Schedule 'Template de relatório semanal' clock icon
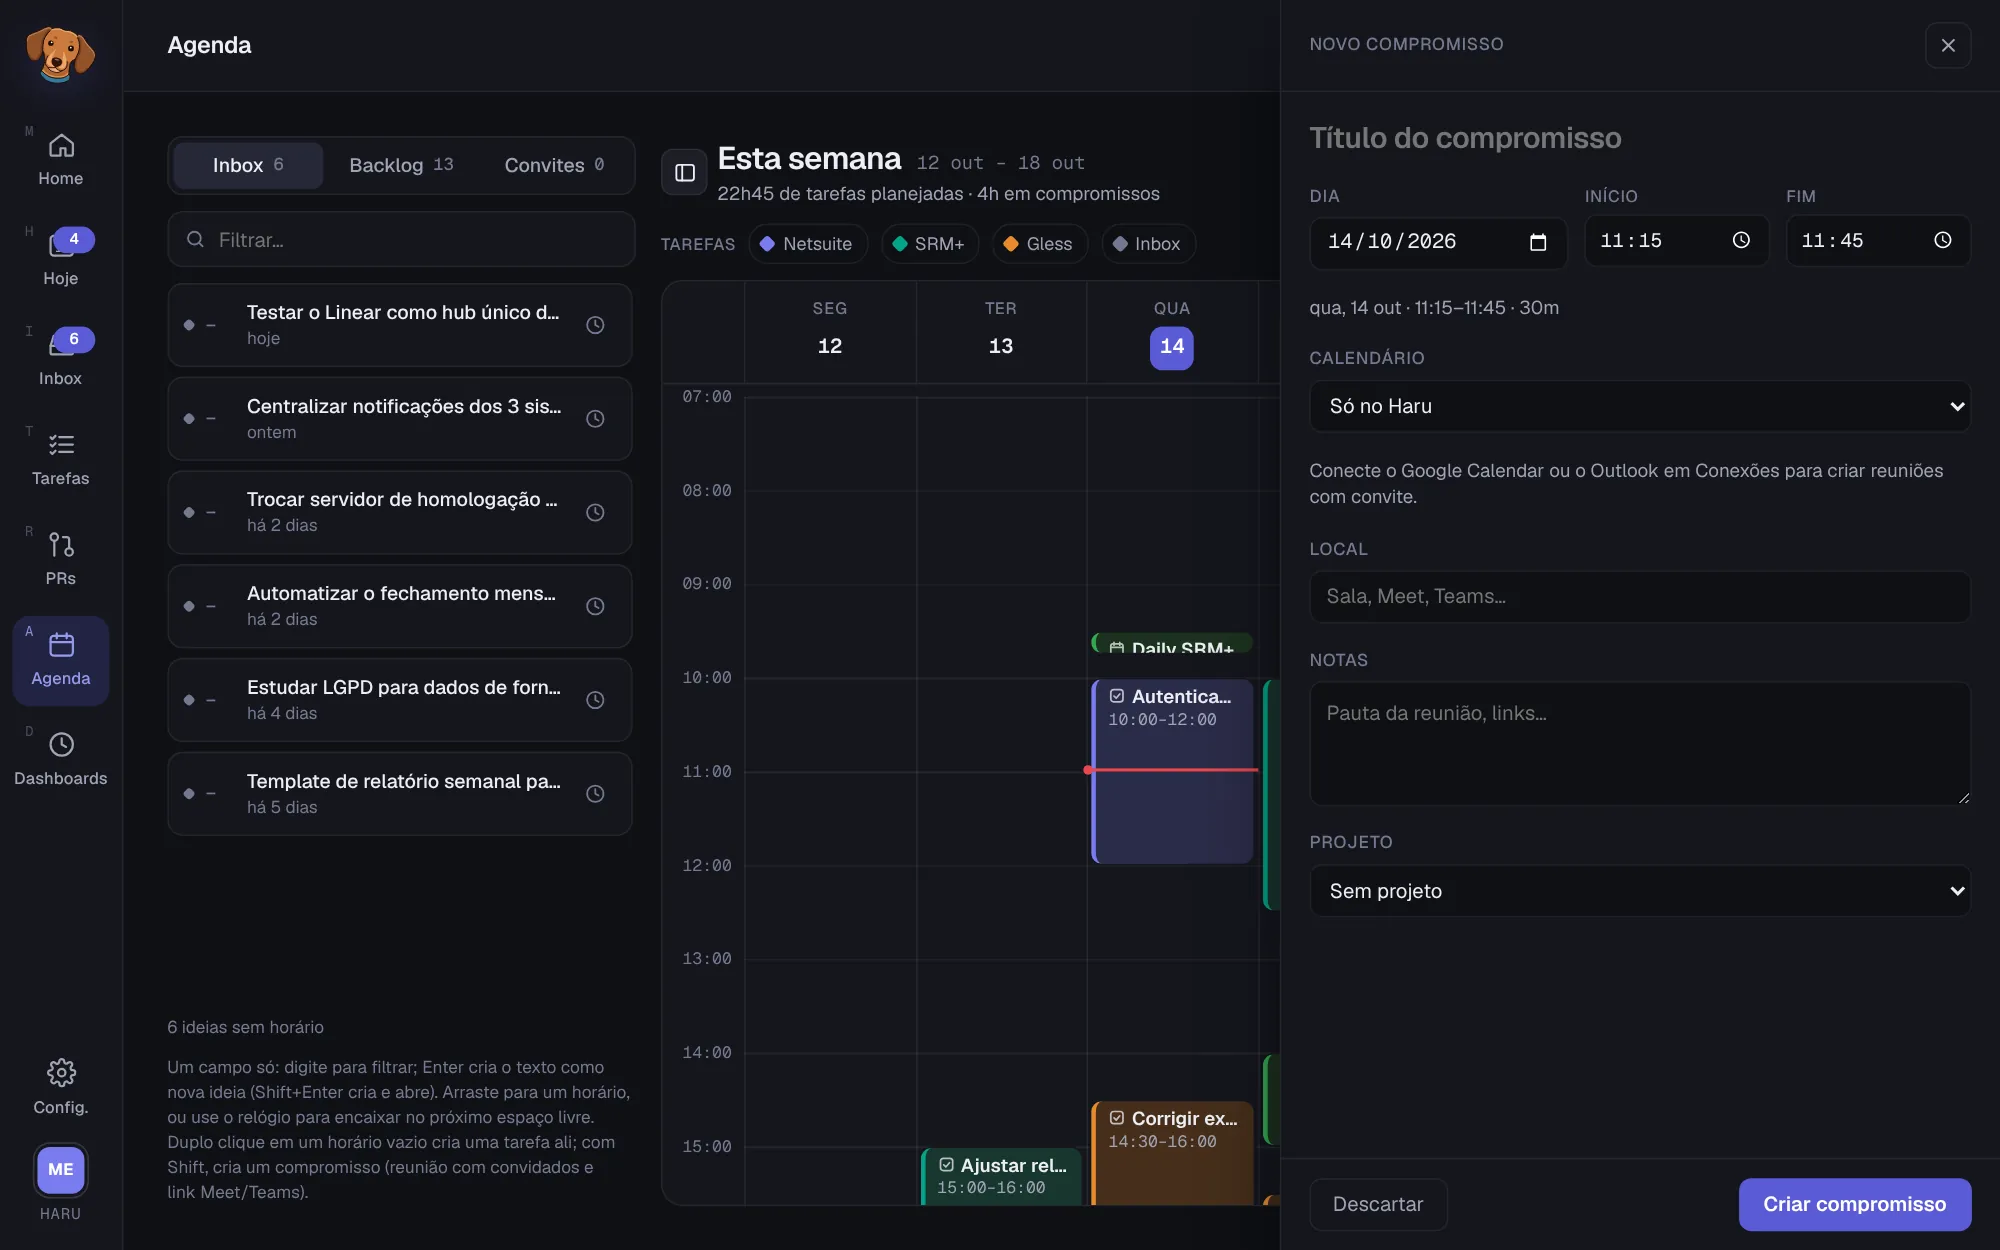The width and height of the screenshot is (2000, 1250). click(x=595, y=794)
